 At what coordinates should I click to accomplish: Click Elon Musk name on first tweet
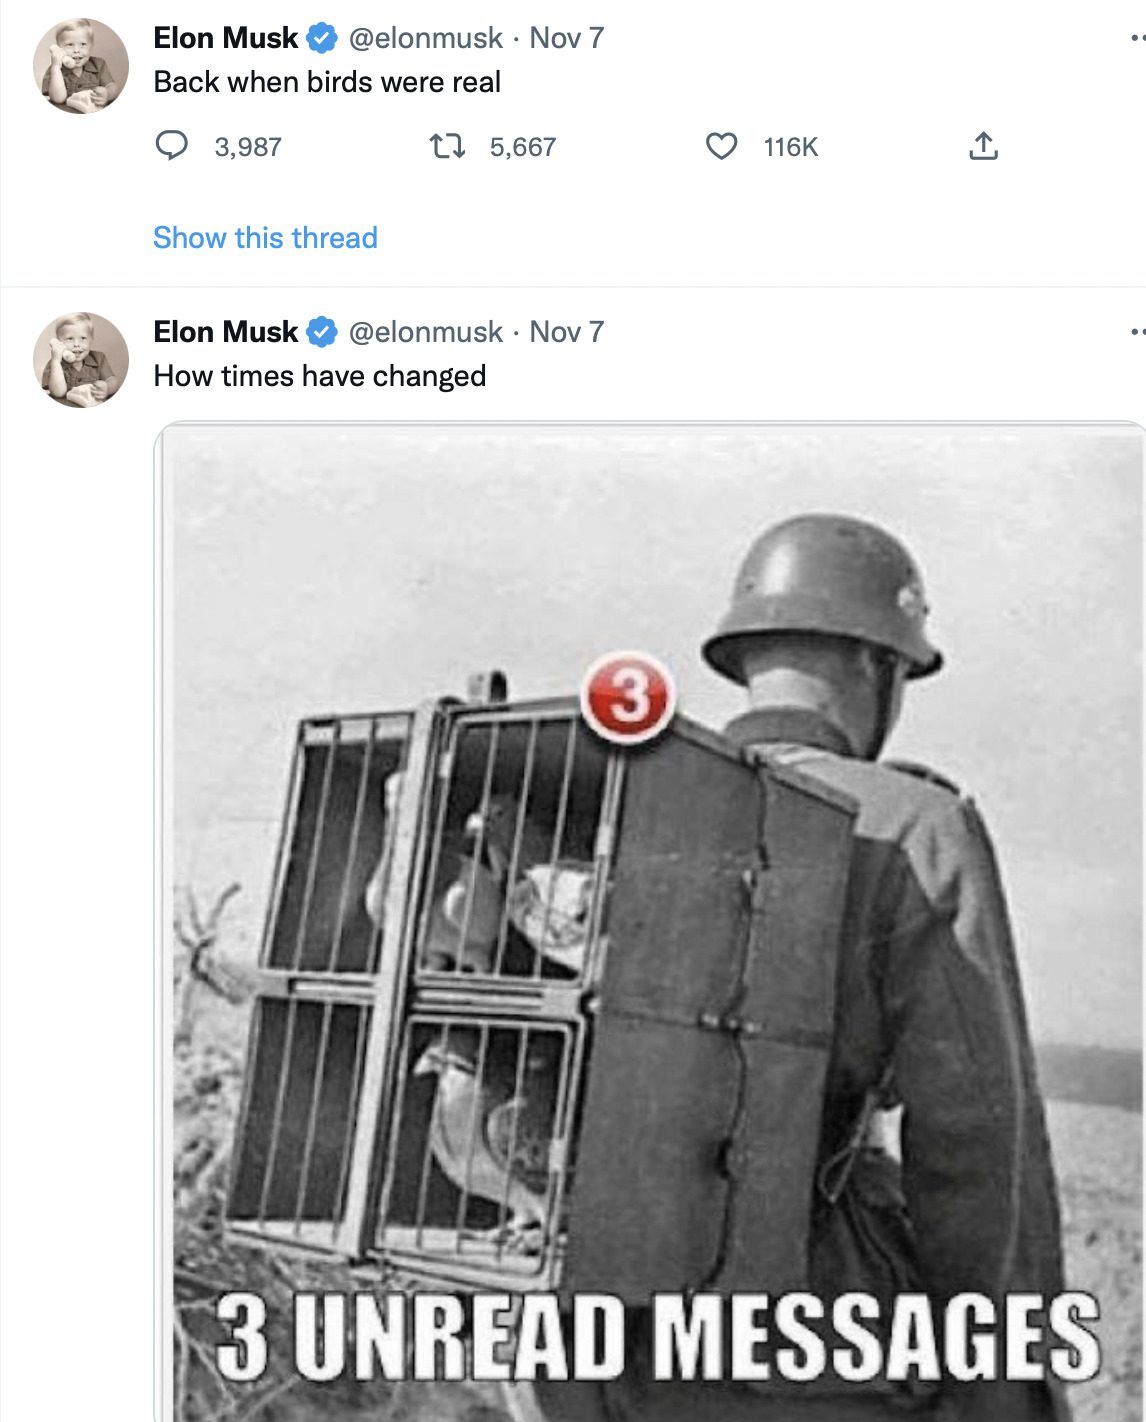[225, 38]
